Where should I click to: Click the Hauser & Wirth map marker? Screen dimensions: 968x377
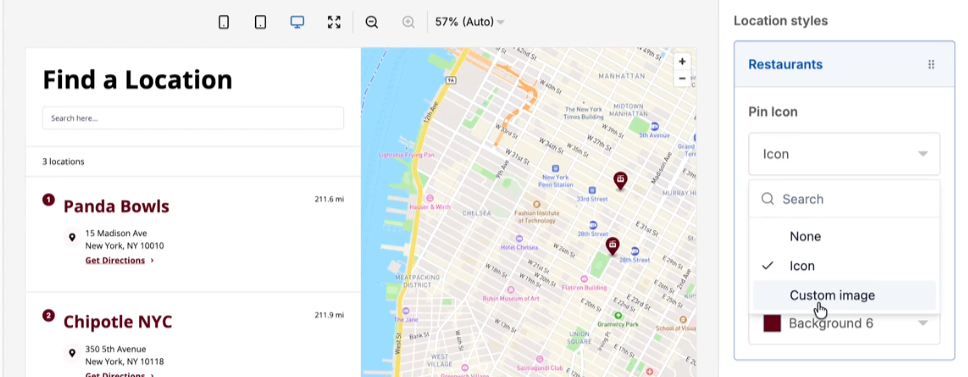point(430,197)
